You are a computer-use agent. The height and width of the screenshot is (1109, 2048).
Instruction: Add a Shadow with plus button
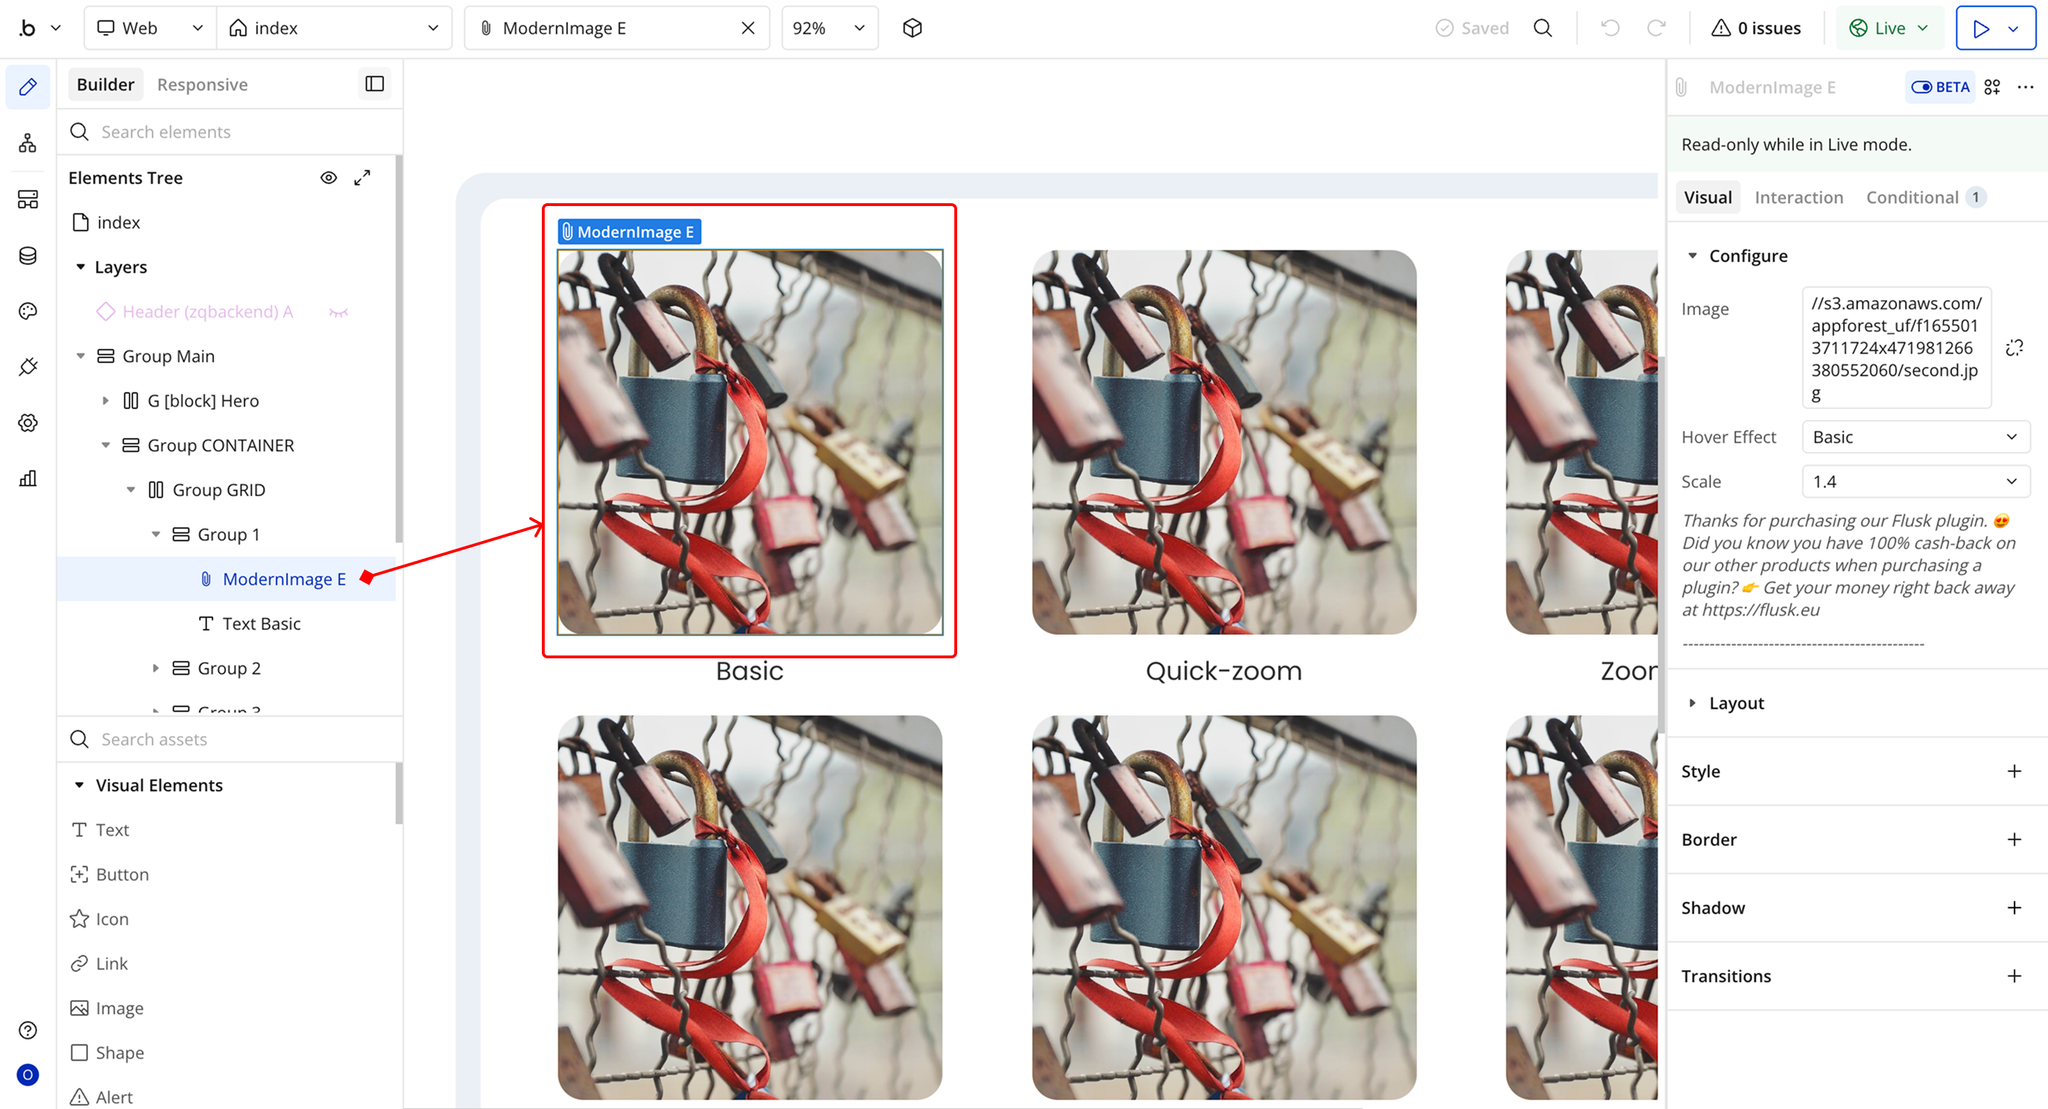point(2014,908)
